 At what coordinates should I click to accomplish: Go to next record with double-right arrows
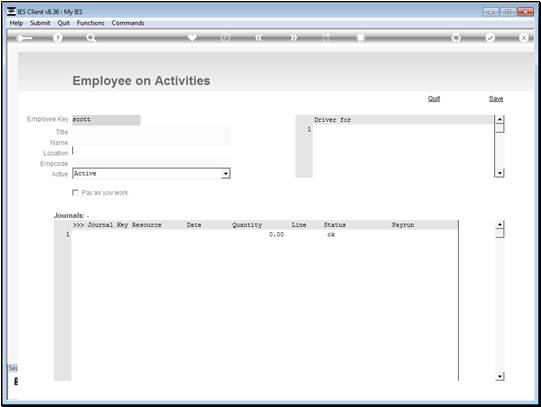coord(293,38)
